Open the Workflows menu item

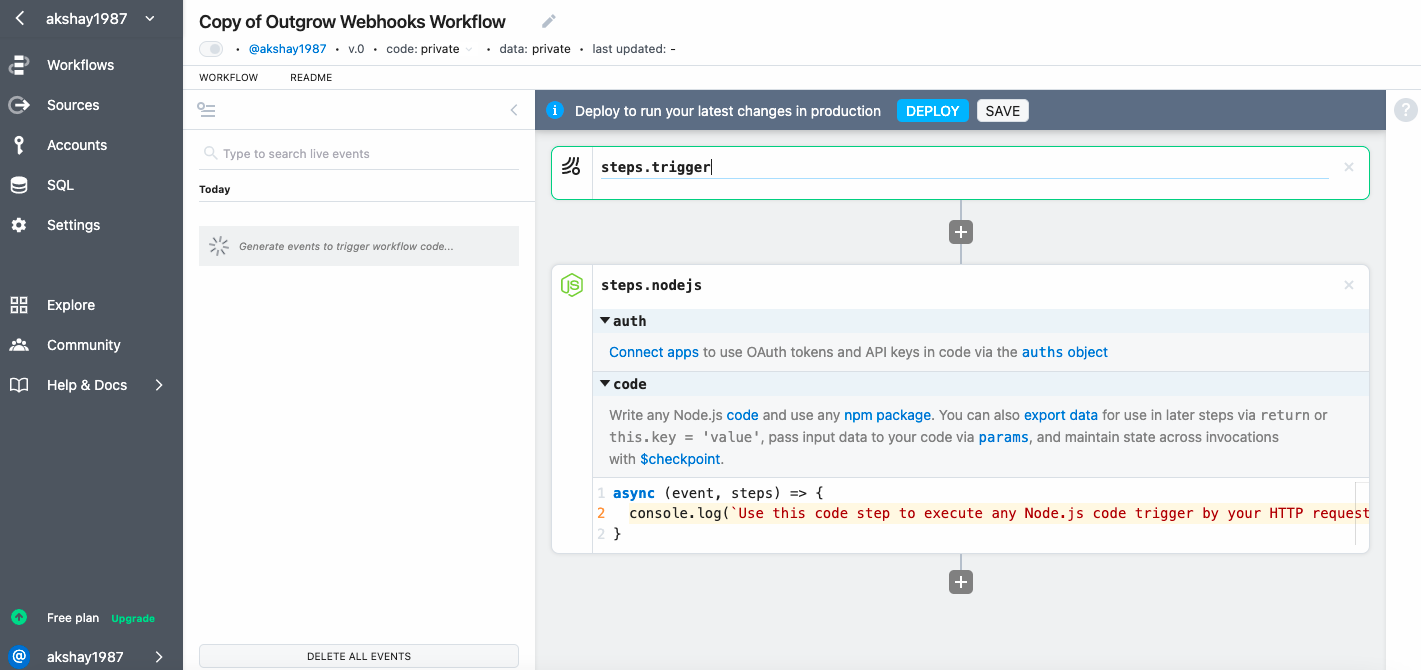pos(80,65)
